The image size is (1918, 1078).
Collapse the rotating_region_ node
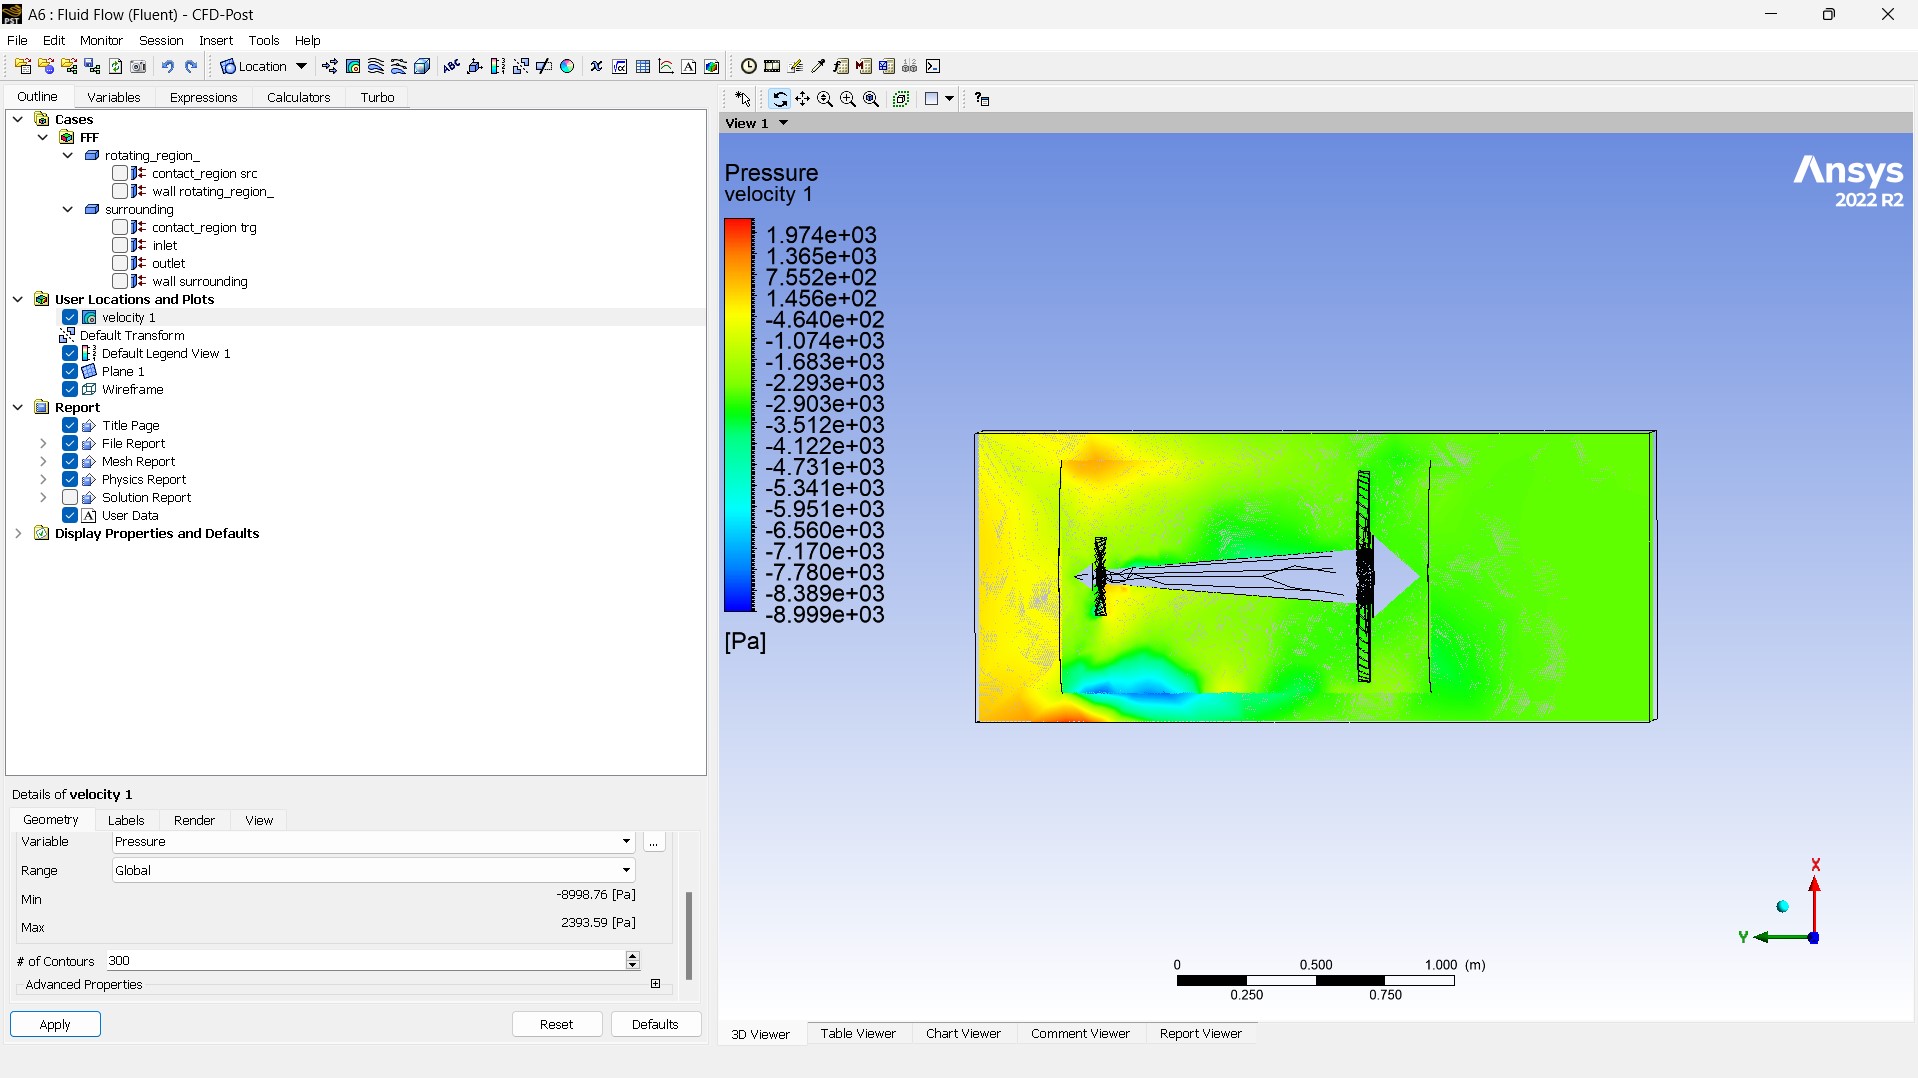point(68,155)
